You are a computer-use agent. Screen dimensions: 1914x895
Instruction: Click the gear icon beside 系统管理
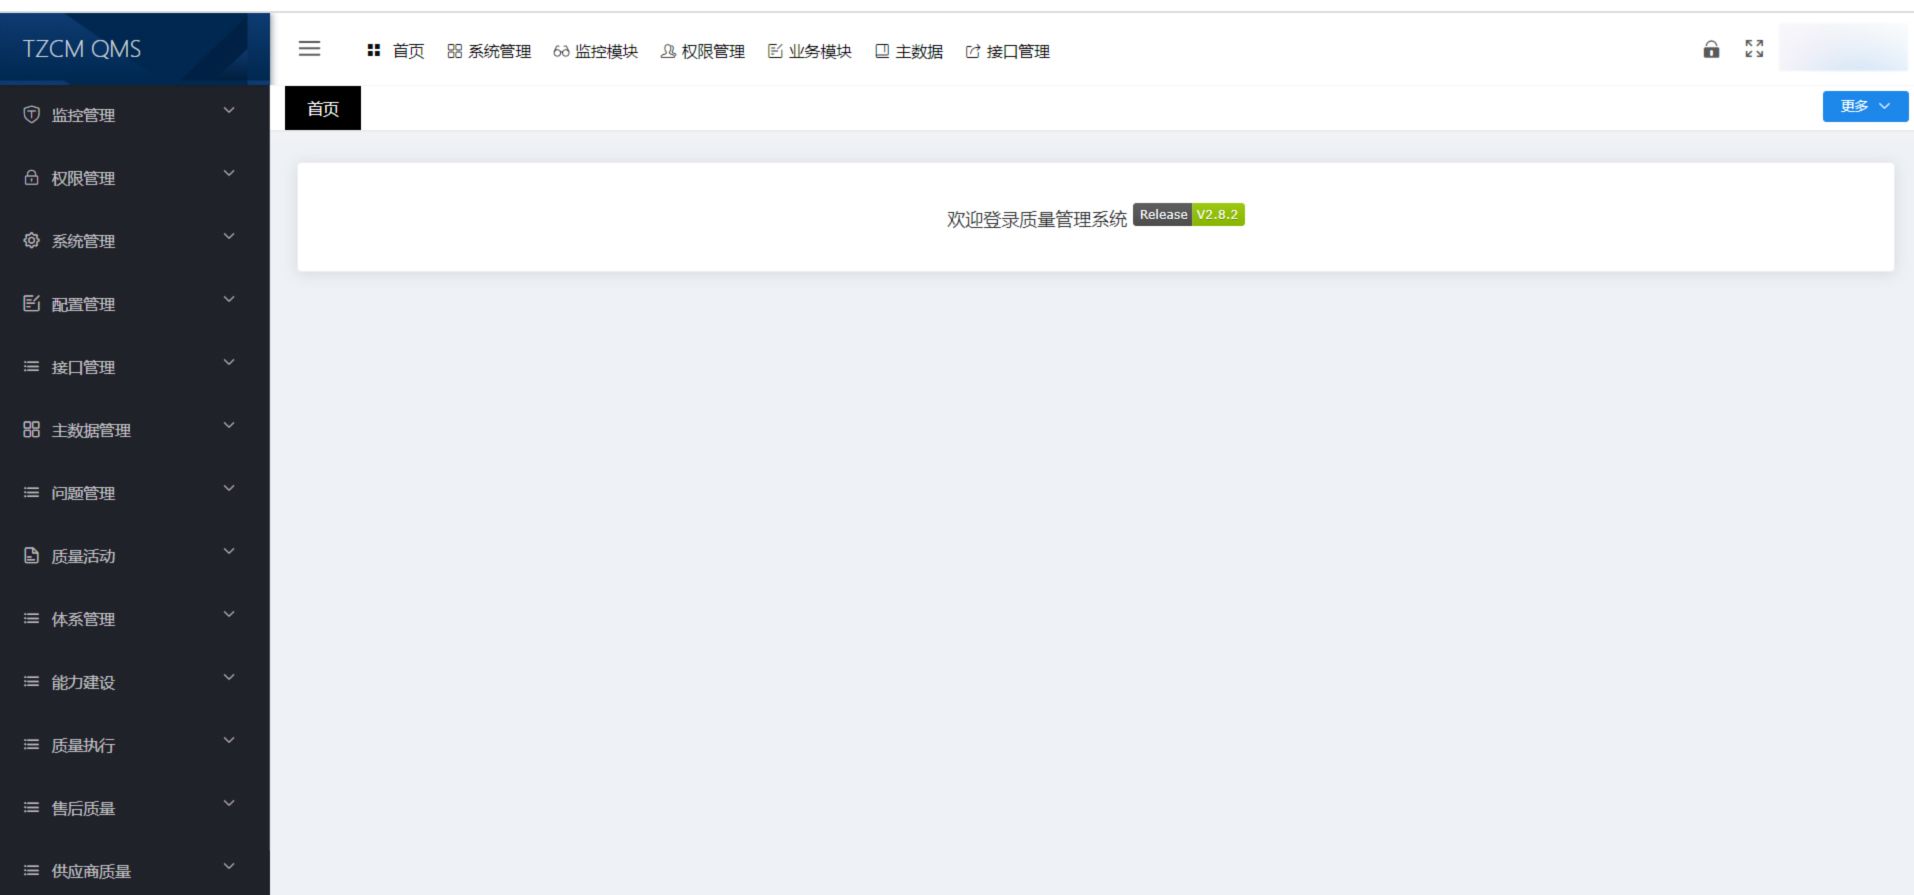[32, 241]
